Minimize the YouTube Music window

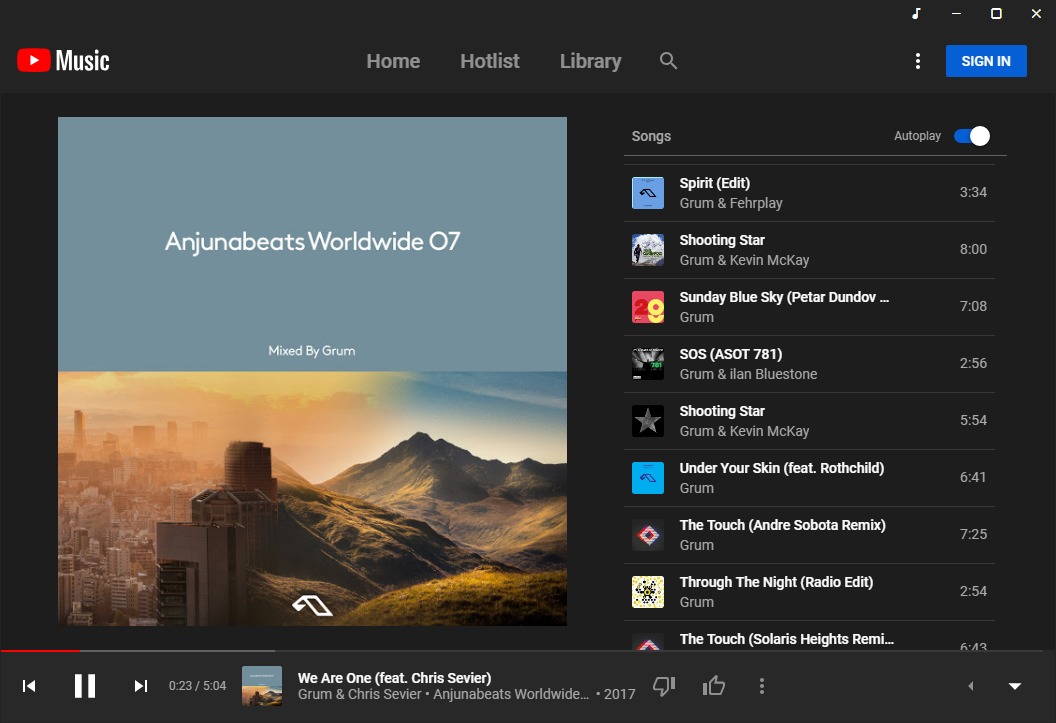(x=956, y=13)
